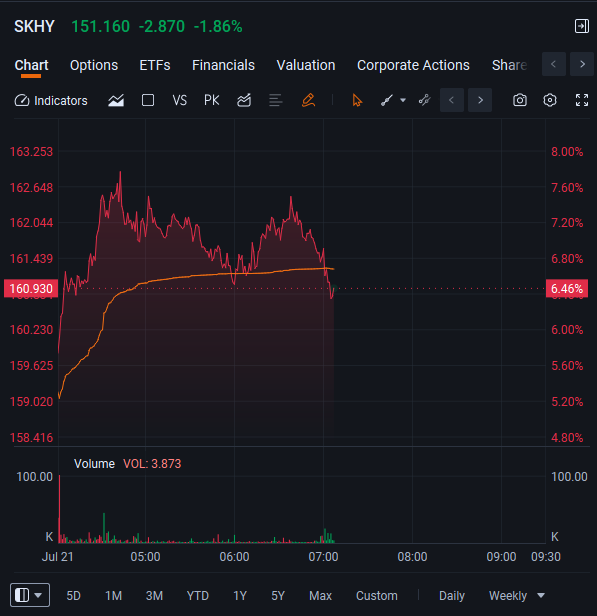
Task: Open the Financials tab
Action: (x=223, y=65)
